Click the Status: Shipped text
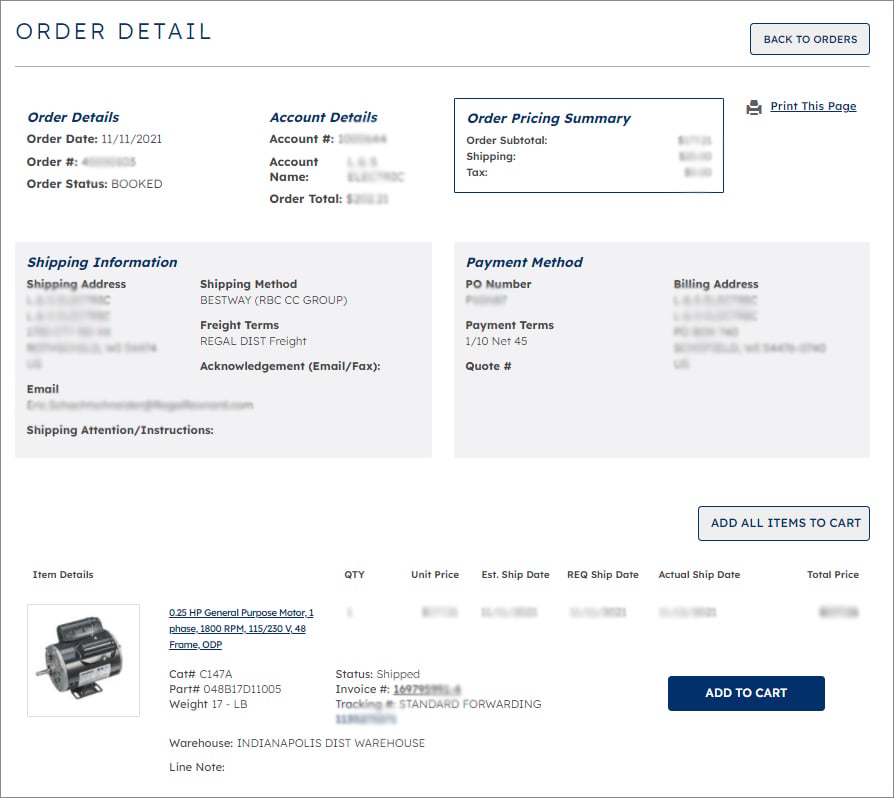This screenshot has height=798, width=894. [x=377, y=674]
